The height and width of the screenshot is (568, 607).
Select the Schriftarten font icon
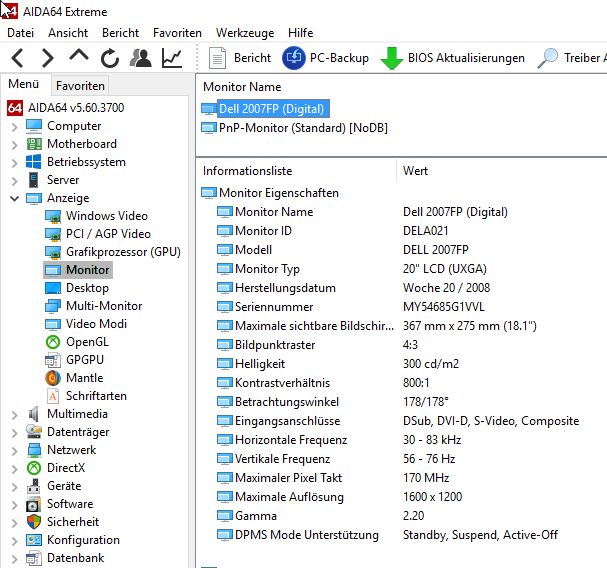pyautogui.click(x=53, y=396)
